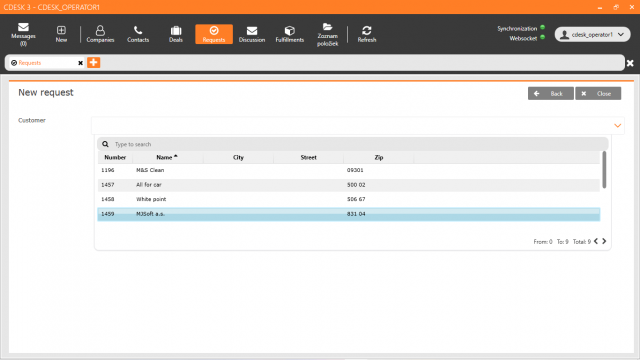This screenshot has width=640, height=360.
Task: Select the Requests toolbar item
Action: pyautogui.click(x=214, y=34)
